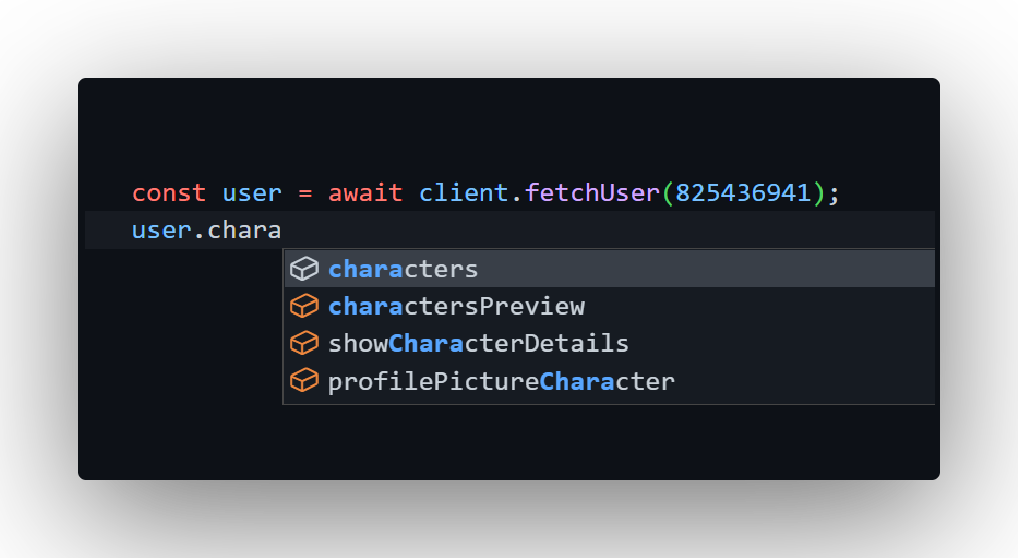
Task: Click the green opening parenthesis
Action: [668, 192]
